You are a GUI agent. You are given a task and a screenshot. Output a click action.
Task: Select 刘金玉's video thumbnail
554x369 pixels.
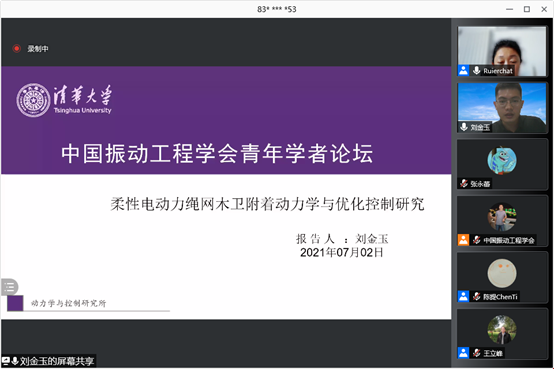click(502, 107)
